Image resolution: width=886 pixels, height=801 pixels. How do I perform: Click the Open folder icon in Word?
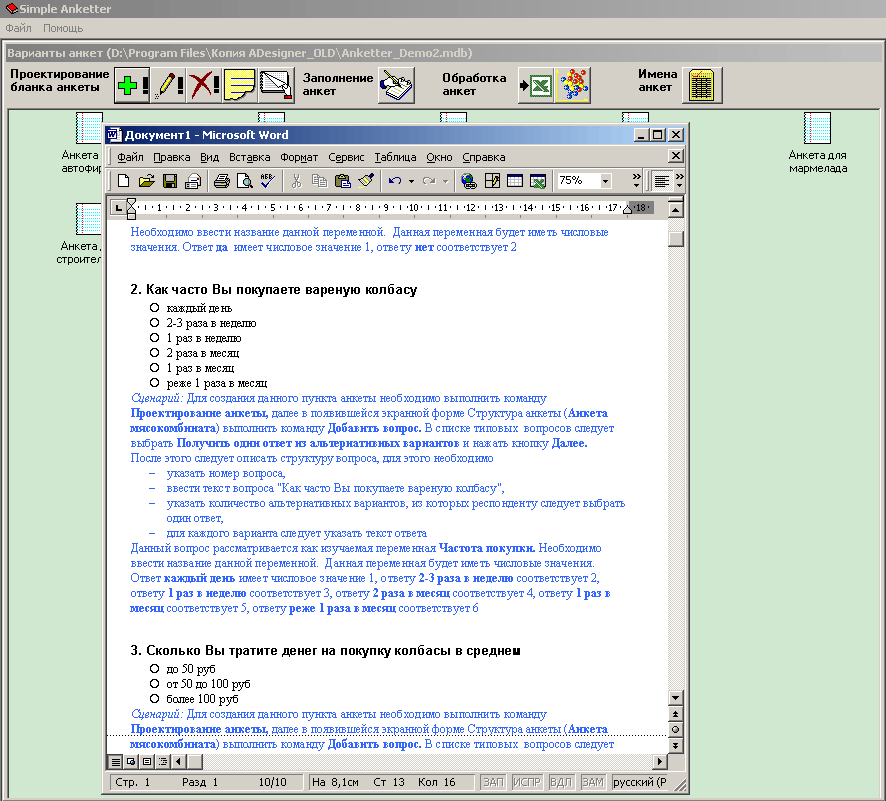[146, 181]
